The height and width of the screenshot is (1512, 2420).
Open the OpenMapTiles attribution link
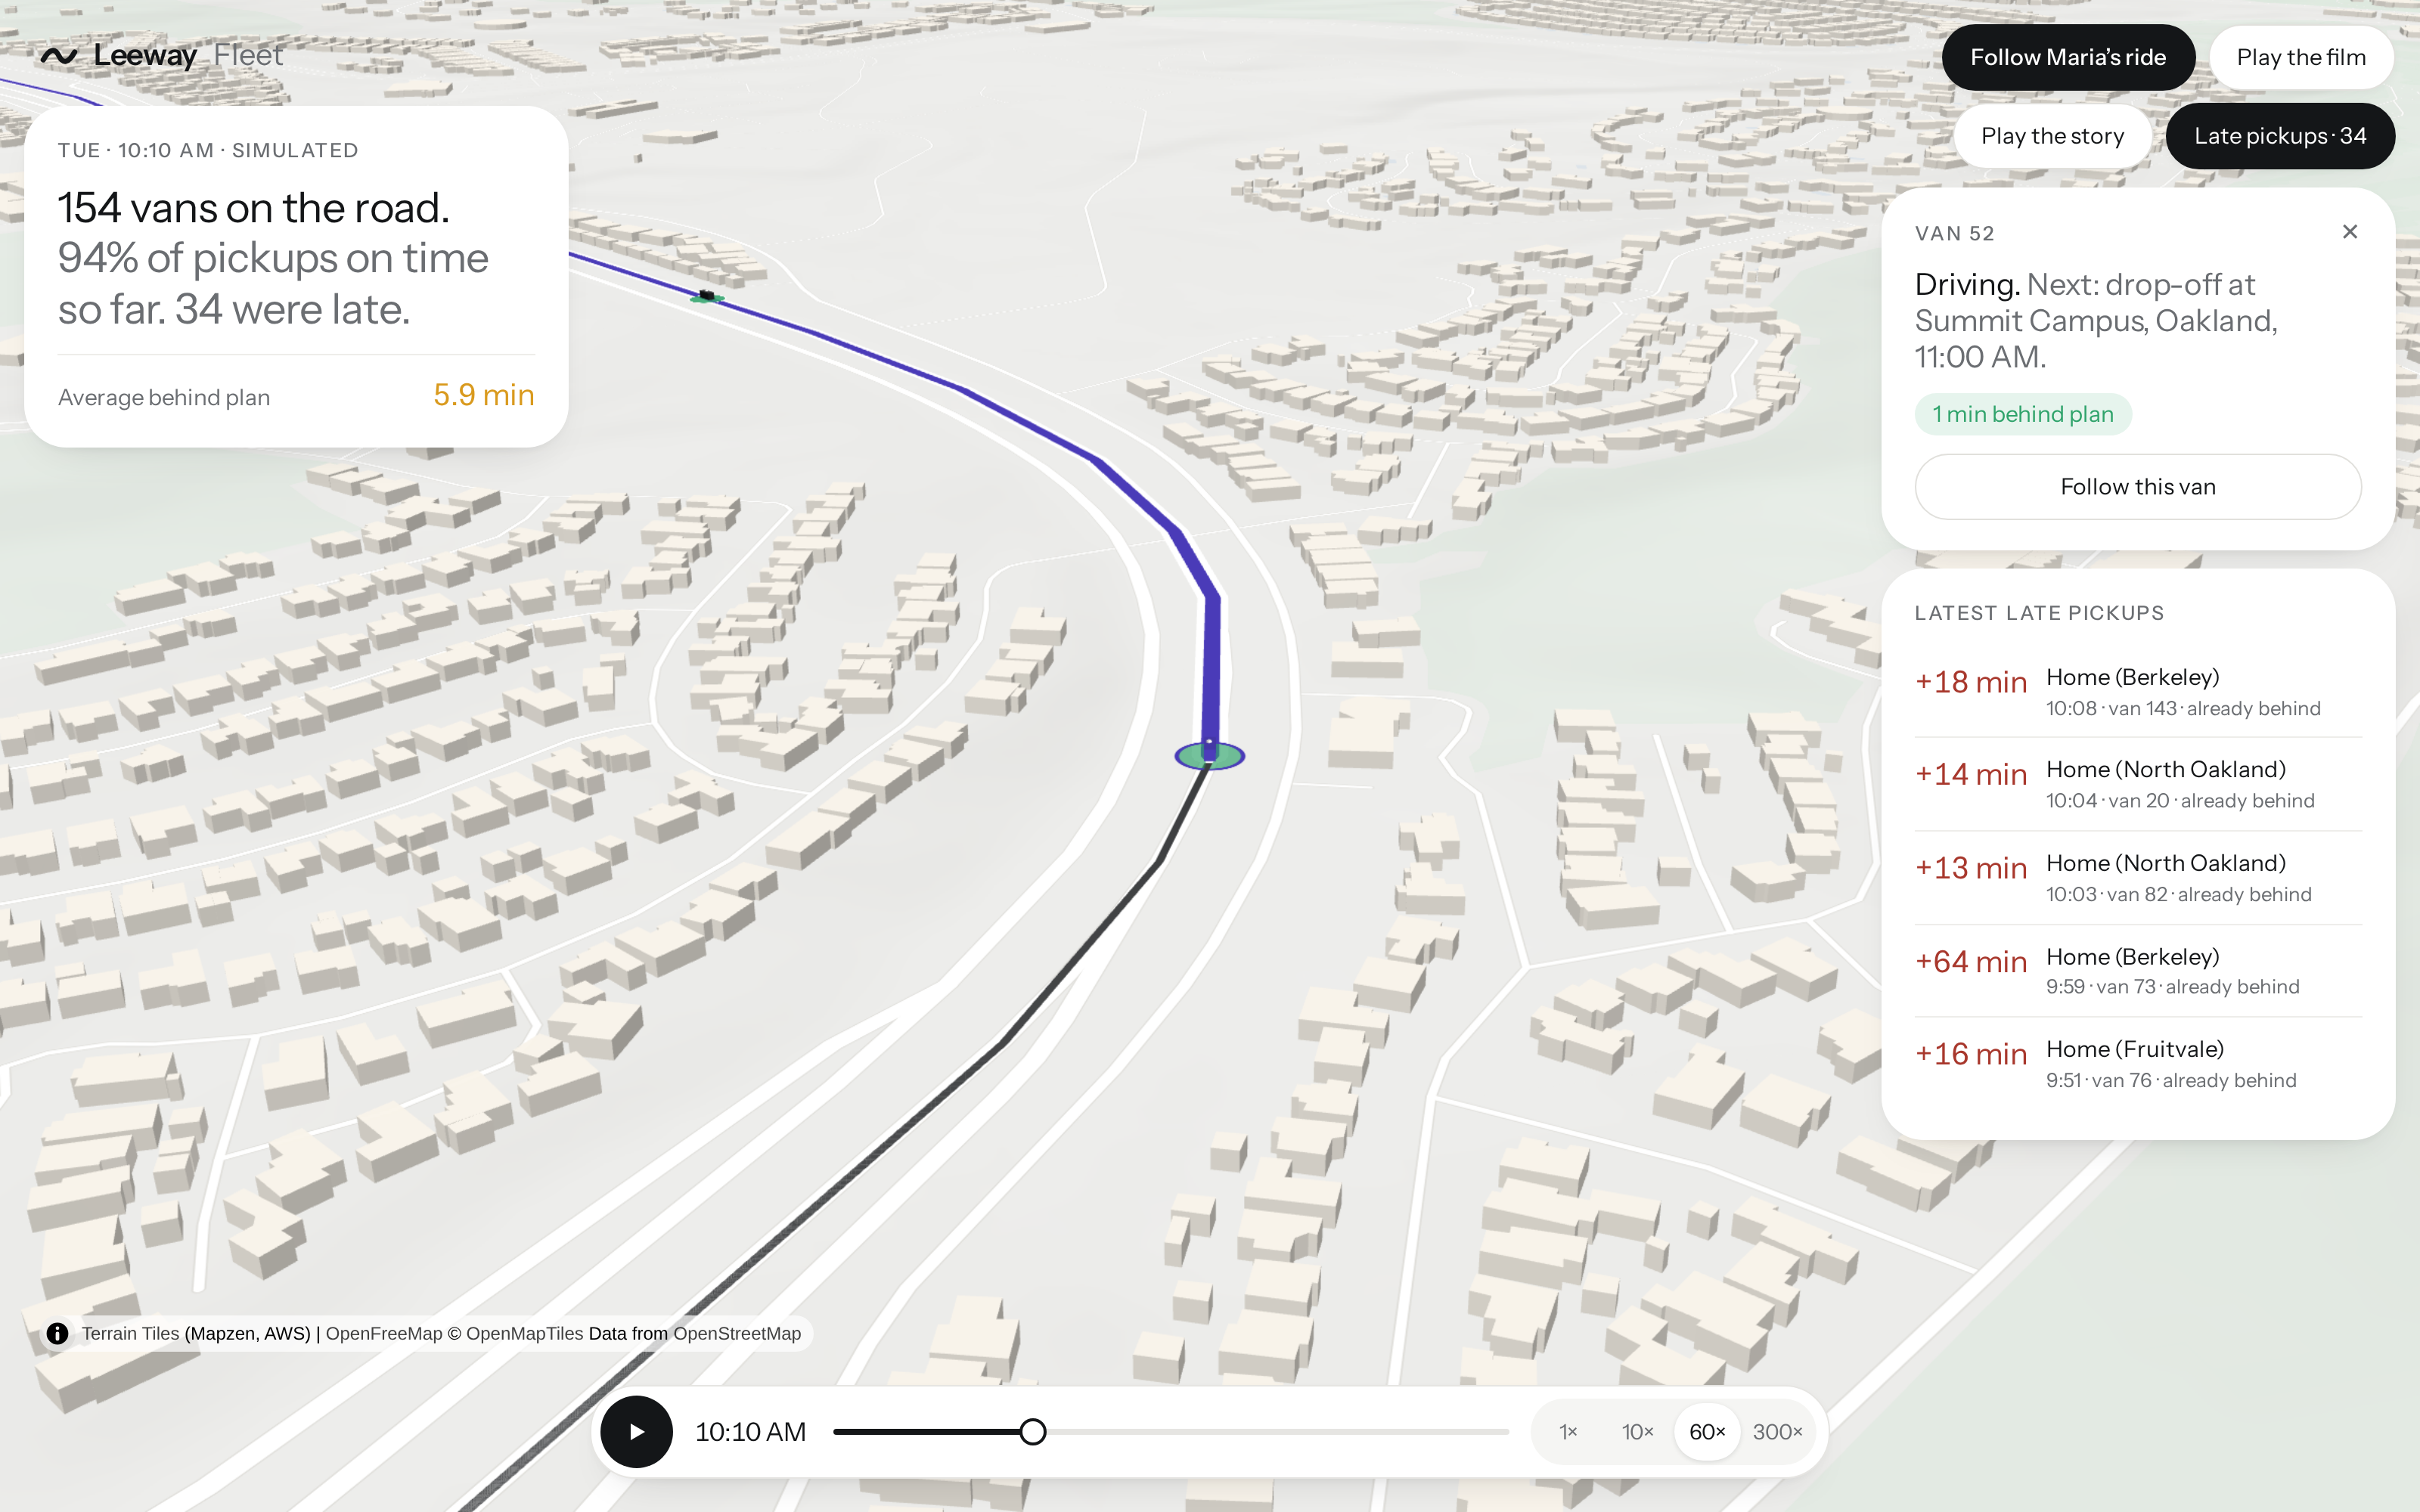click(524, 1333)
